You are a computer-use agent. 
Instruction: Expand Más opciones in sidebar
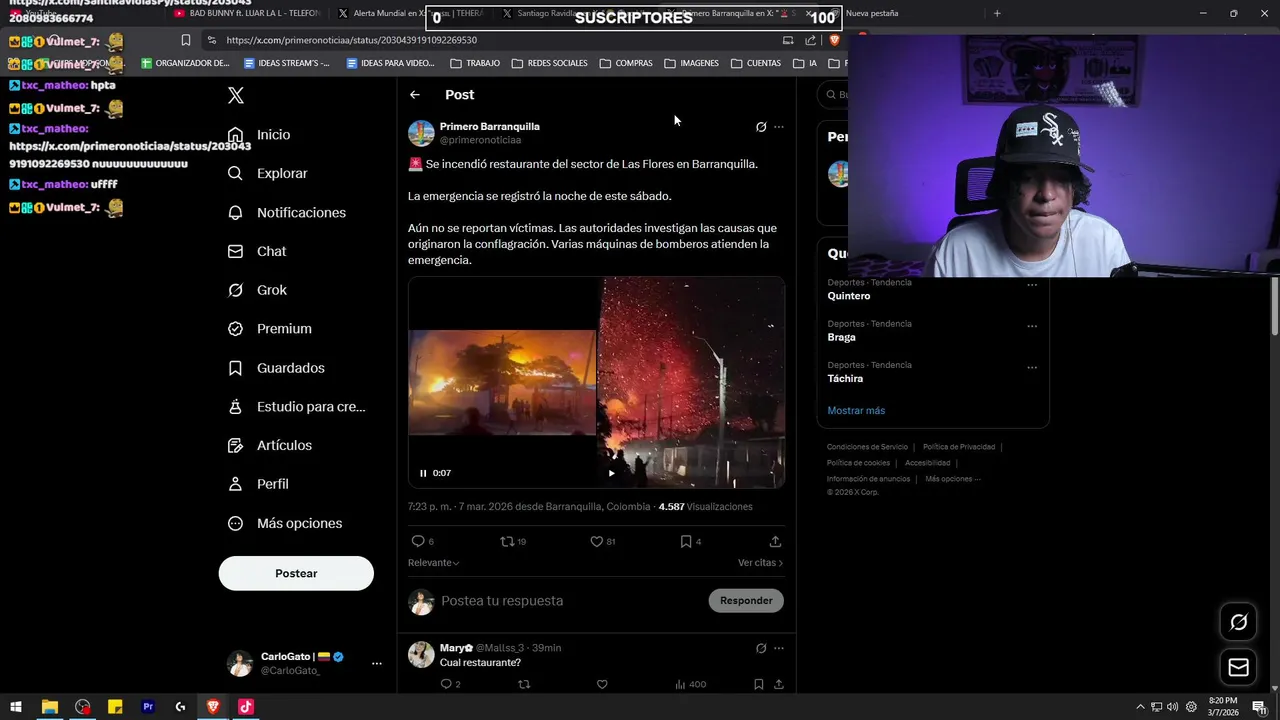click(285, 524)
